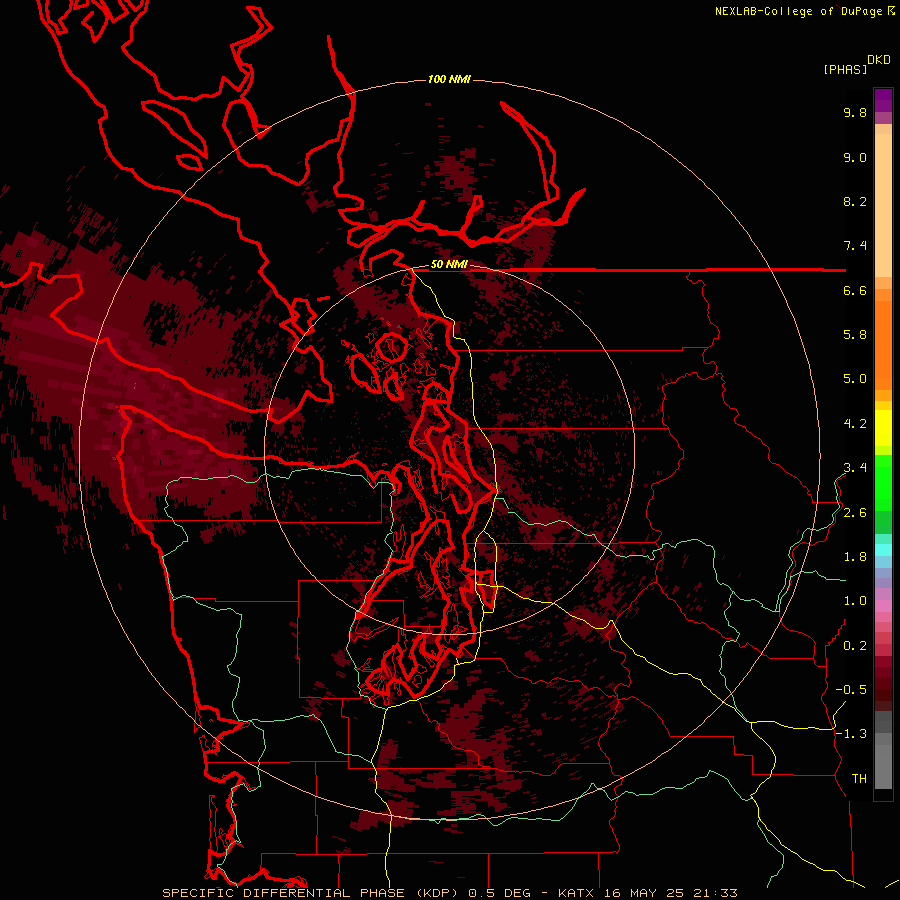Pick the yellow band on color bar

(x=883, y=428)
